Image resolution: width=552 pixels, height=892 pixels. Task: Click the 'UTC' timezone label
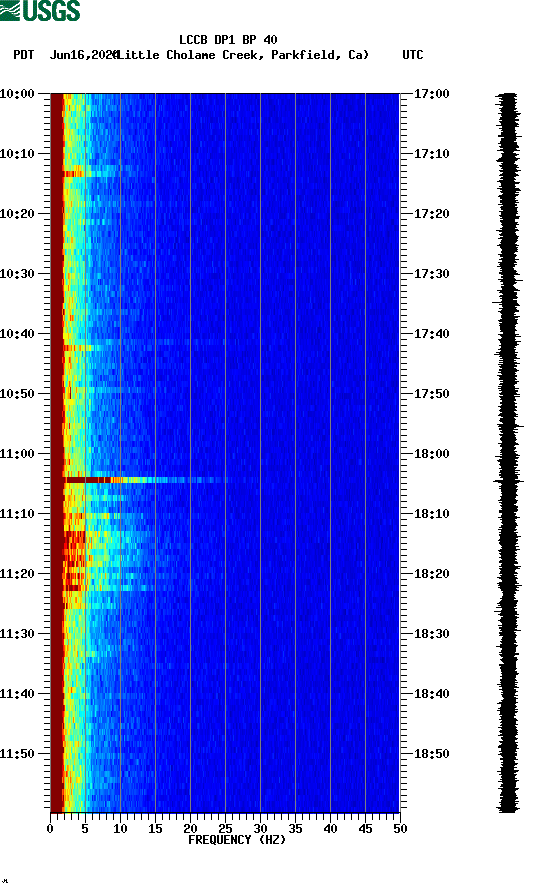tap(413, 55)
